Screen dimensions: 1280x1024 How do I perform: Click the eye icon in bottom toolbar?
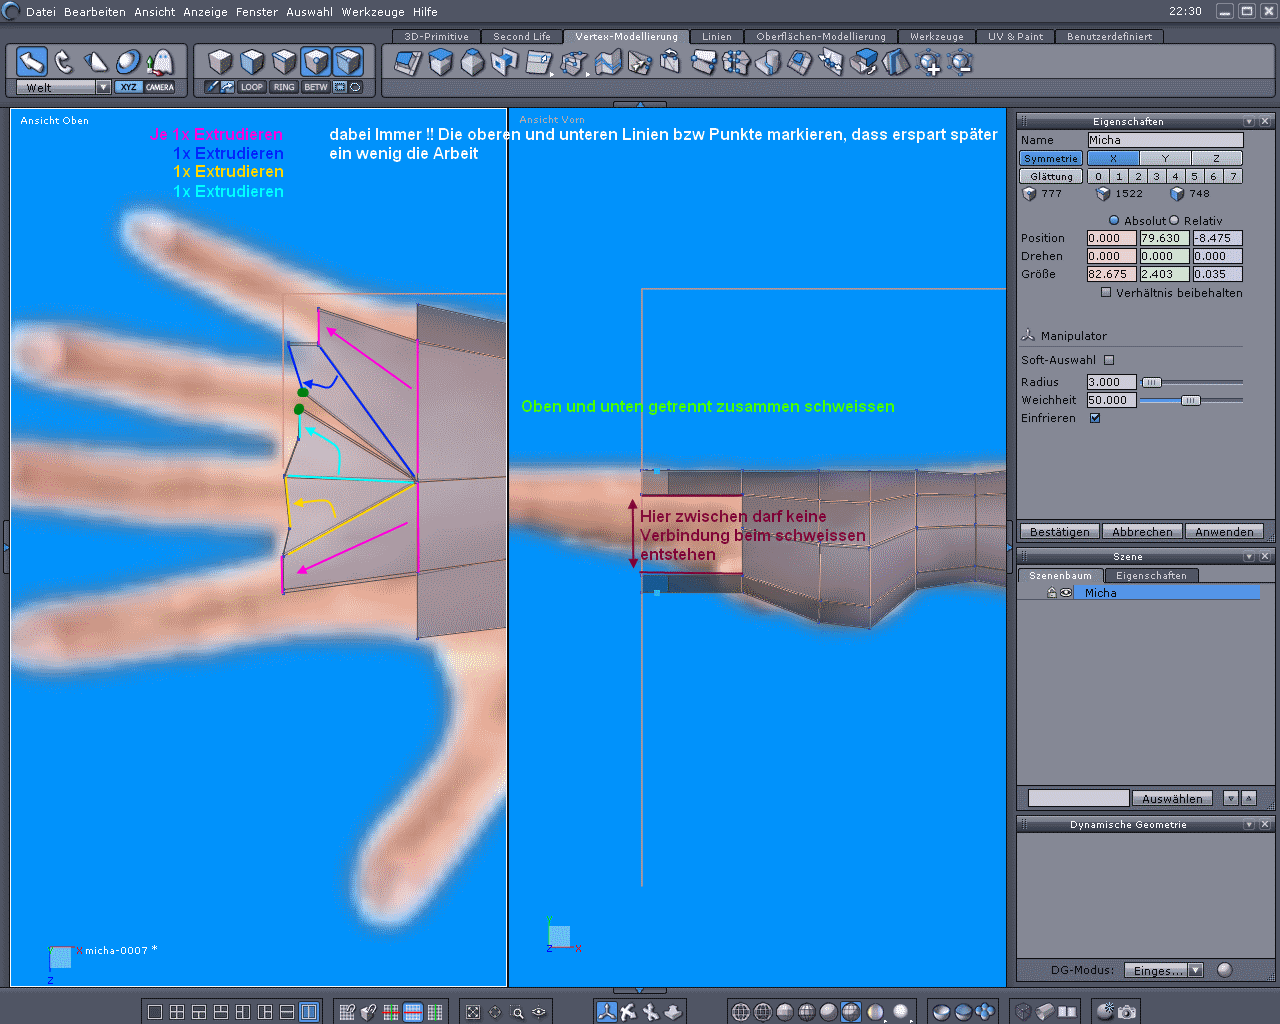click(539, 1012)
